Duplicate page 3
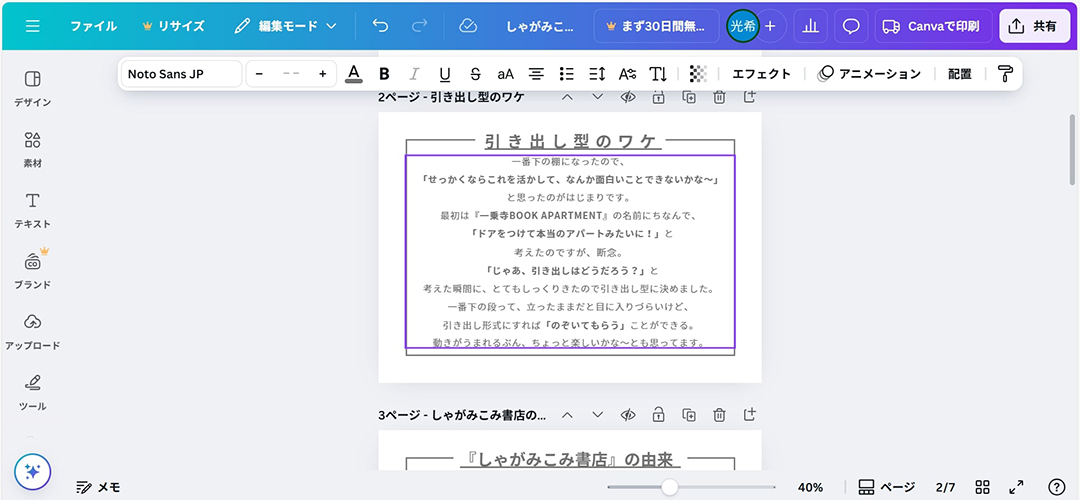1080x500 pixels. point(689,415)
